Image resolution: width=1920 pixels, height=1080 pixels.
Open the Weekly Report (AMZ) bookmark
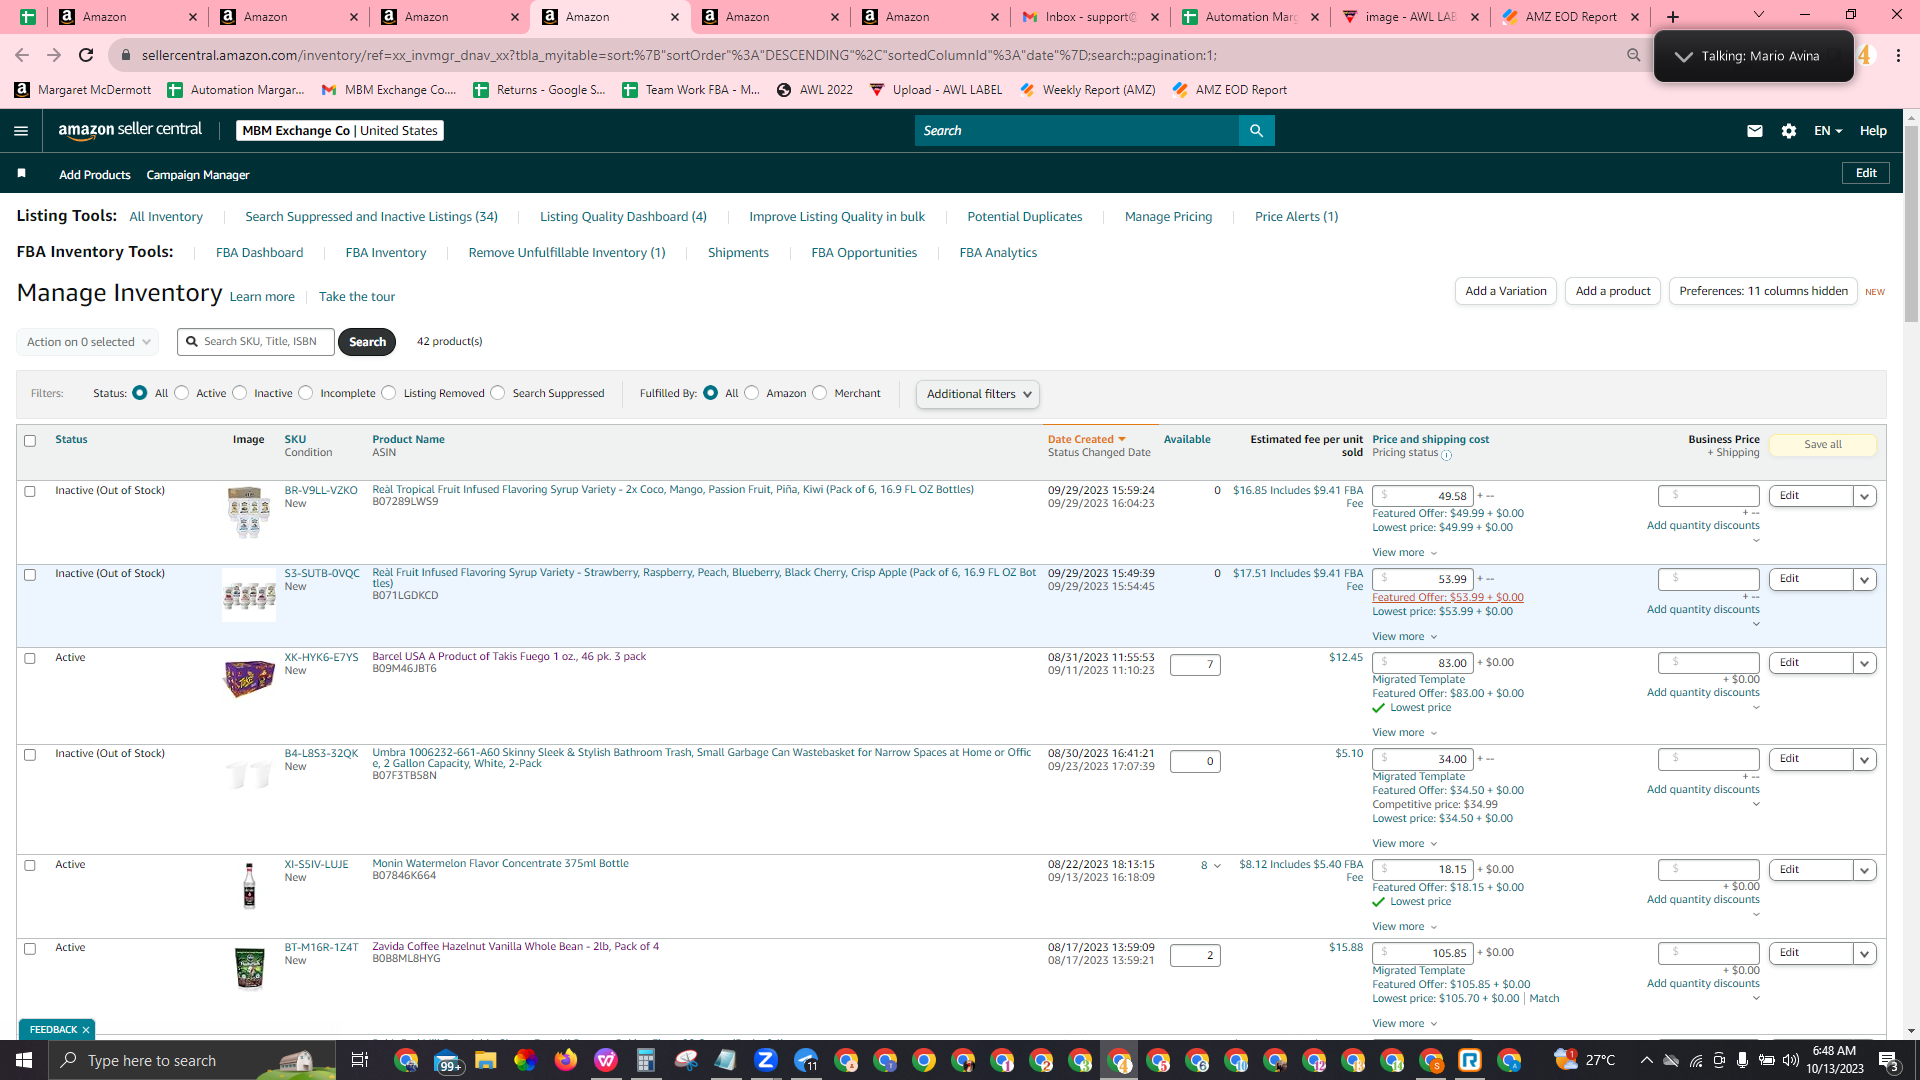pyautogui.click(x=1088, y=90)
